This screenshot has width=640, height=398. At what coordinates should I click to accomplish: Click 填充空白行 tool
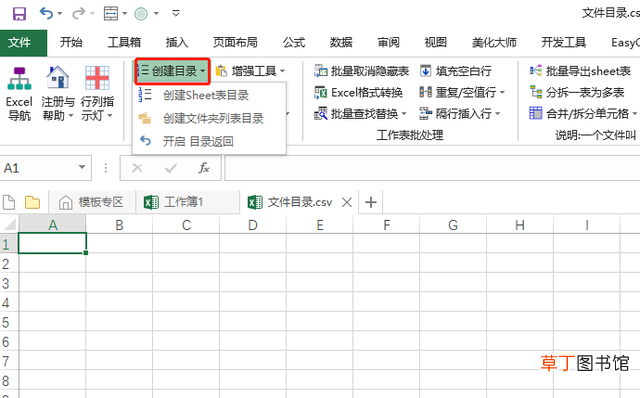456,71
